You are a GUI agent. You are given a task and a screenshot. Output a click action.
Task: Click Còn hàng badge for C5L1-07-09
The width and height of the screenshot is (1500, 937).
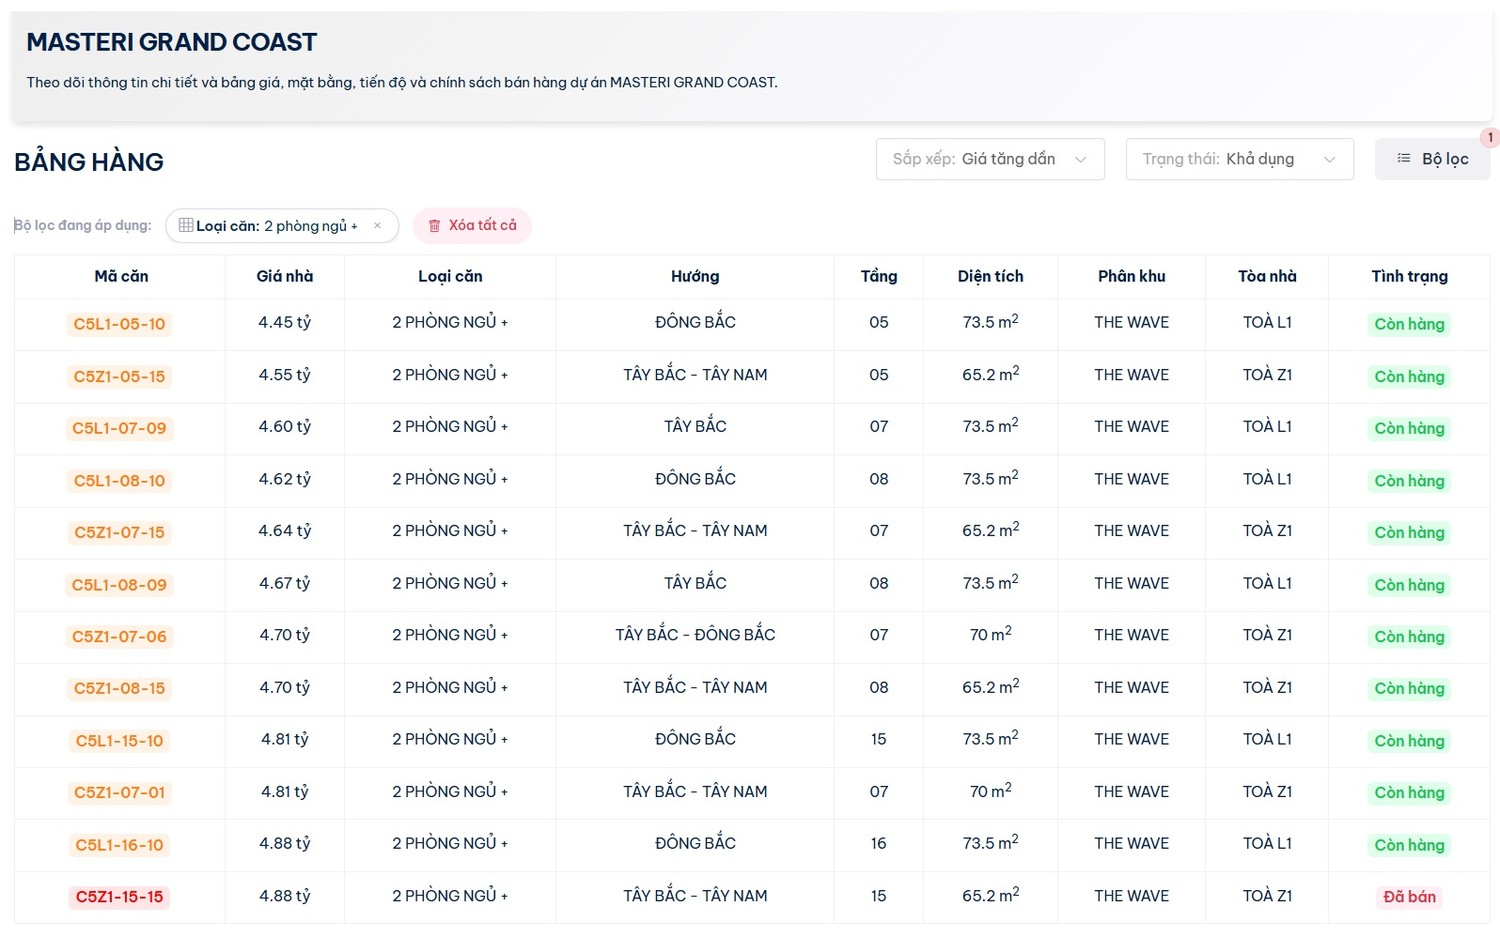tap(1408, 429)
